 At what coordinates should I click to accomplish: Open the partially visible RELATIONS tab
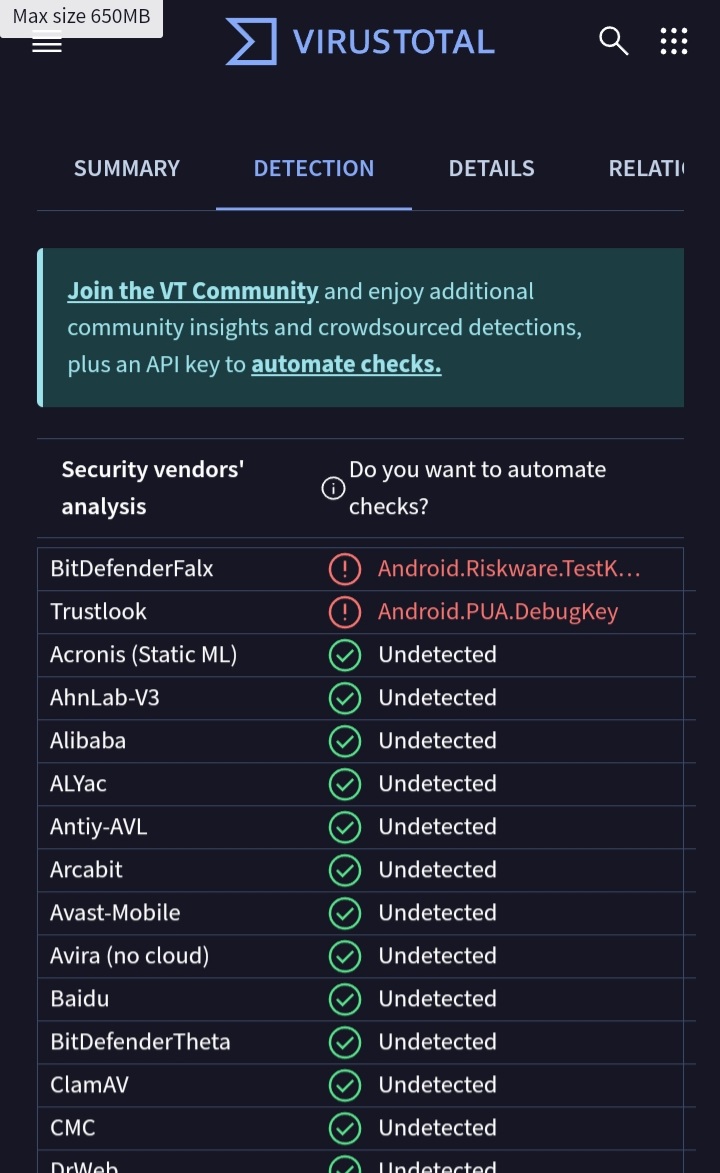[646, 168]
